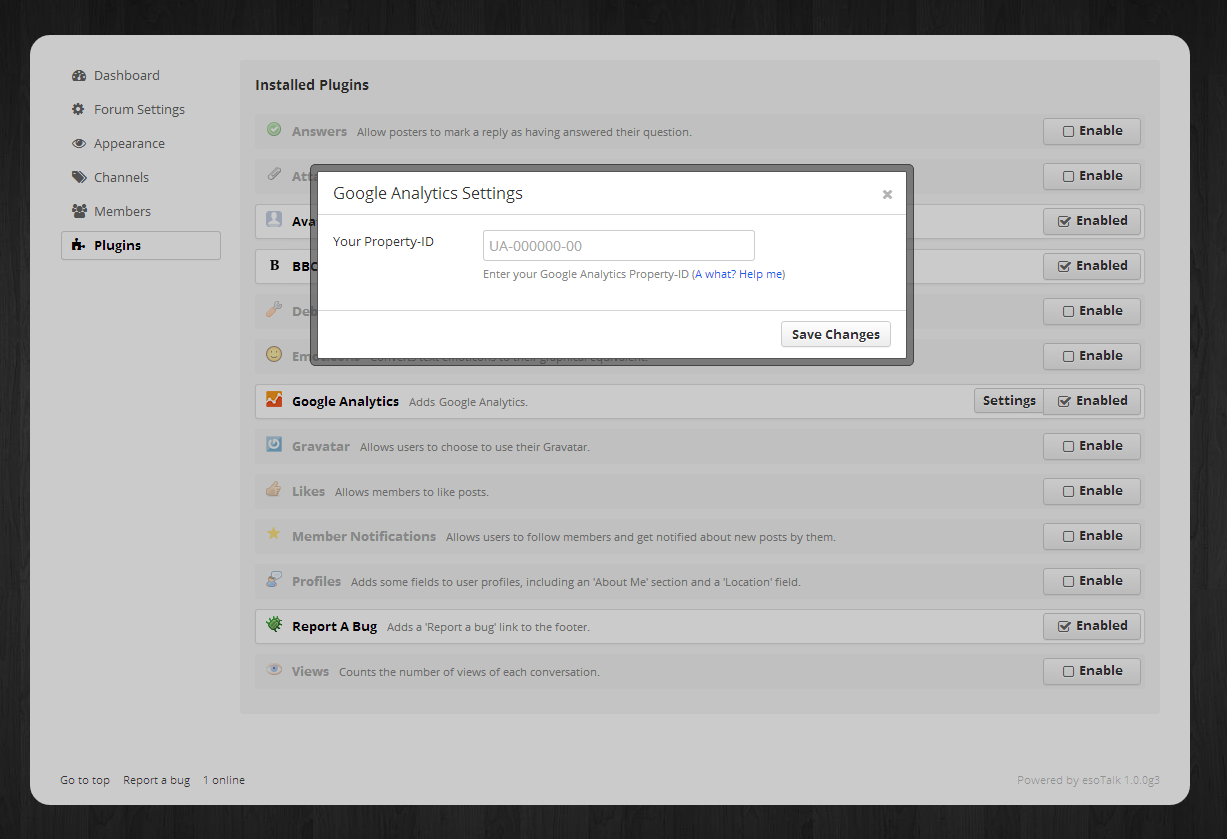The height and width of the screenshot is (839, 1227).
Task: Open Google Analytics Settings button
Action: 1009,401
